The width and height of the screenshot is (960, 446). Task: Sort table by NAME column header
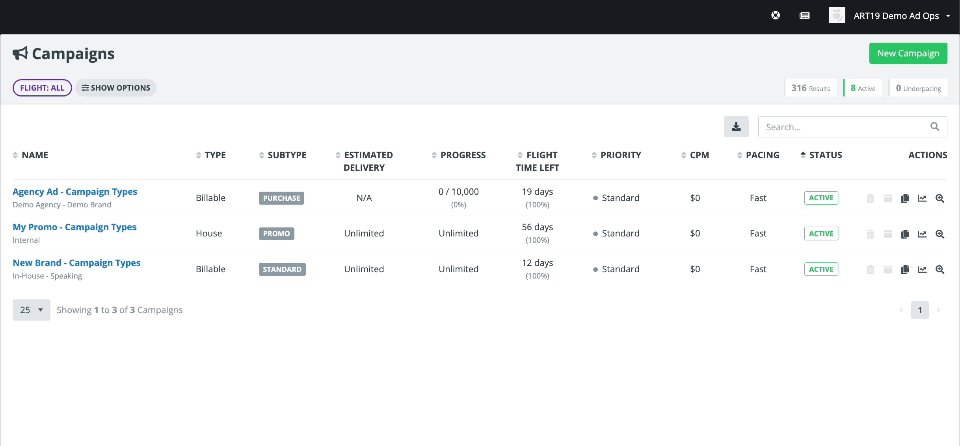click(x=35, y=155)
